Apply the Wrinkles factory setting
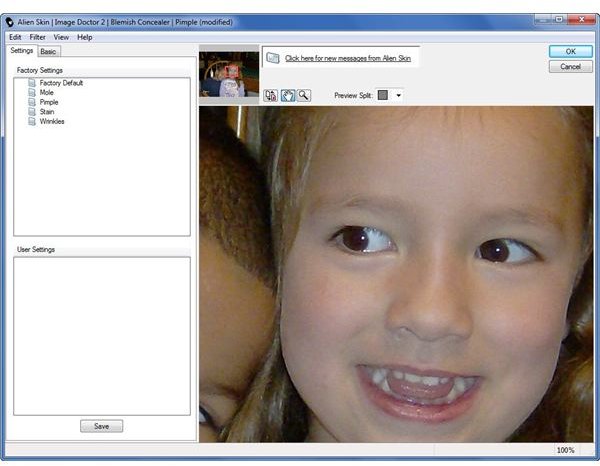This screenshot has width=600, height=466. [x=52, y=121]
